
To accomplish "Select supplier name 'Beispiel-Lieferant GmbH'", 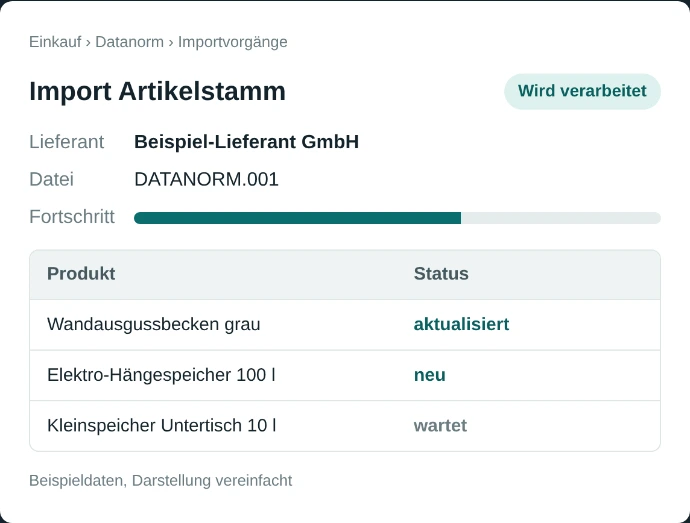I will click(246, 142).
